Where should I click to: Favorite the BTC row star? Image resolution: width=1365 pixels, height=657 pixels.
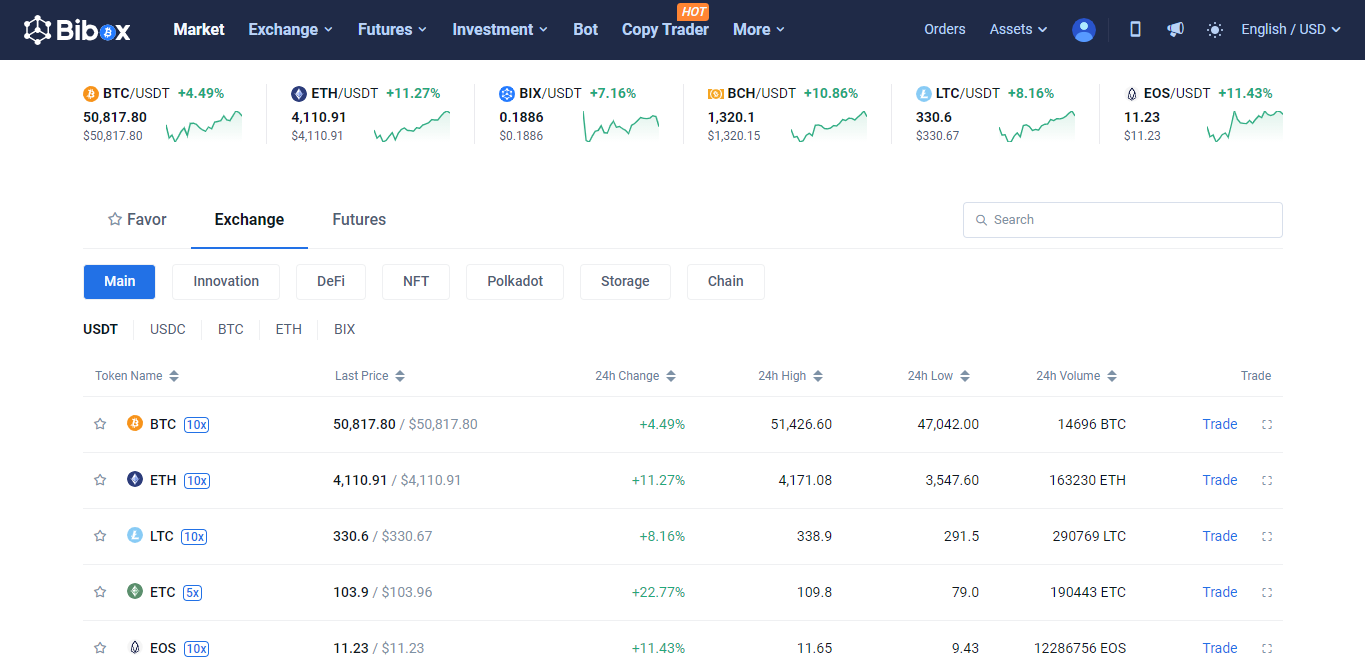(x=100, y=424)
